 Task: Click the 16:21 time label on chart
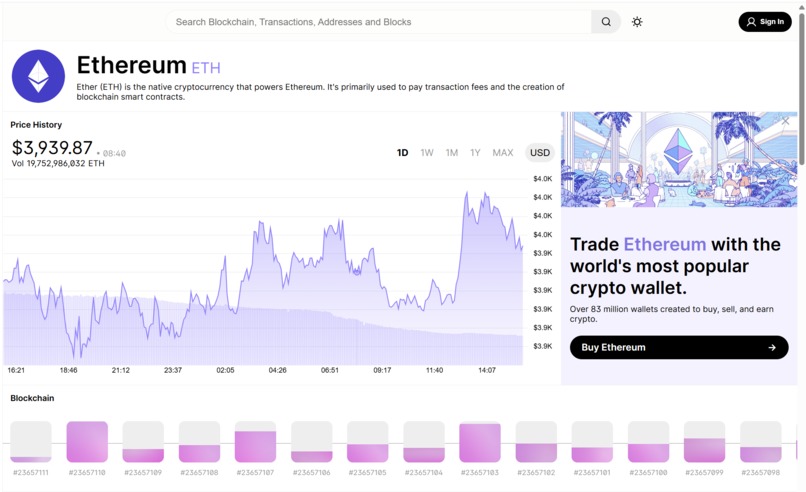point(16,370)
